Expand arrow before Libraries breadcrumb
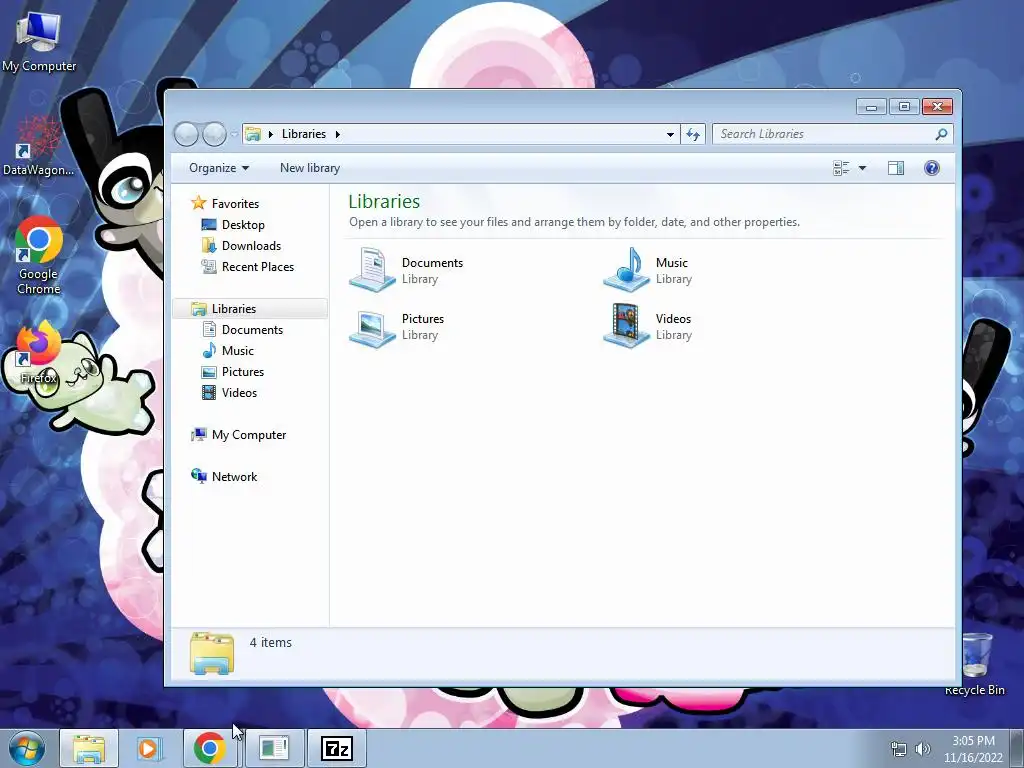Screen dimensions: 1024x768 coord(271,135)
